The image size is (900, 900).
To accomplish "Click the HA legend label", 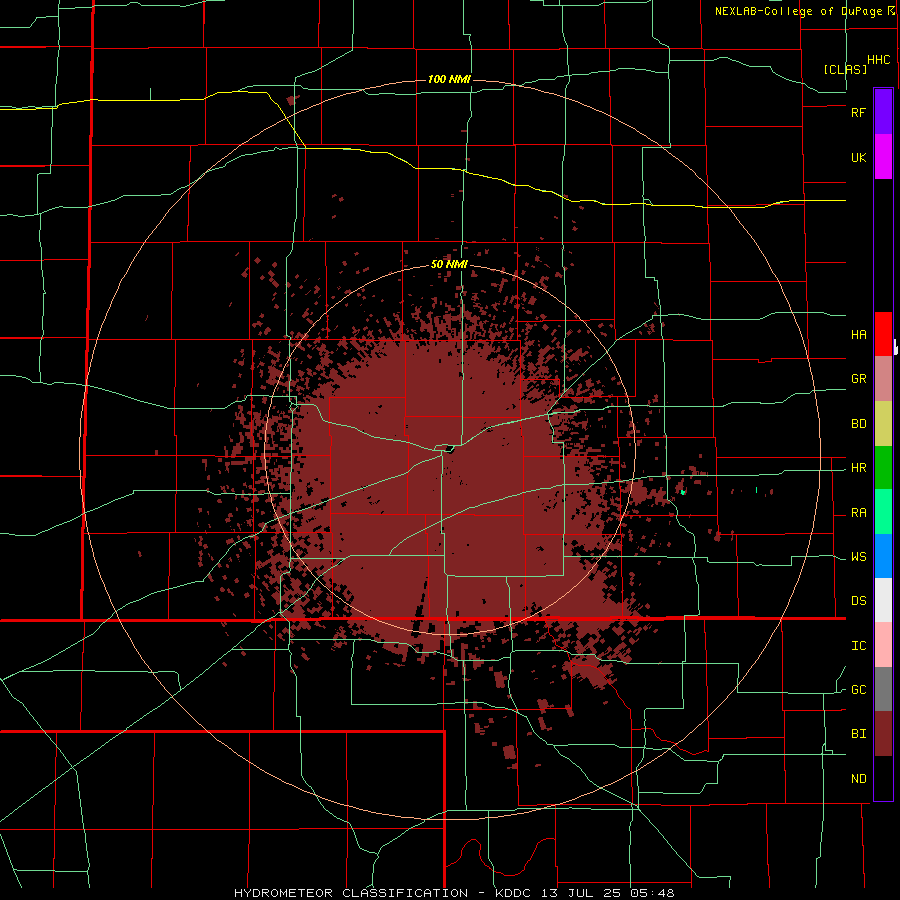I will tap(858, 335).
